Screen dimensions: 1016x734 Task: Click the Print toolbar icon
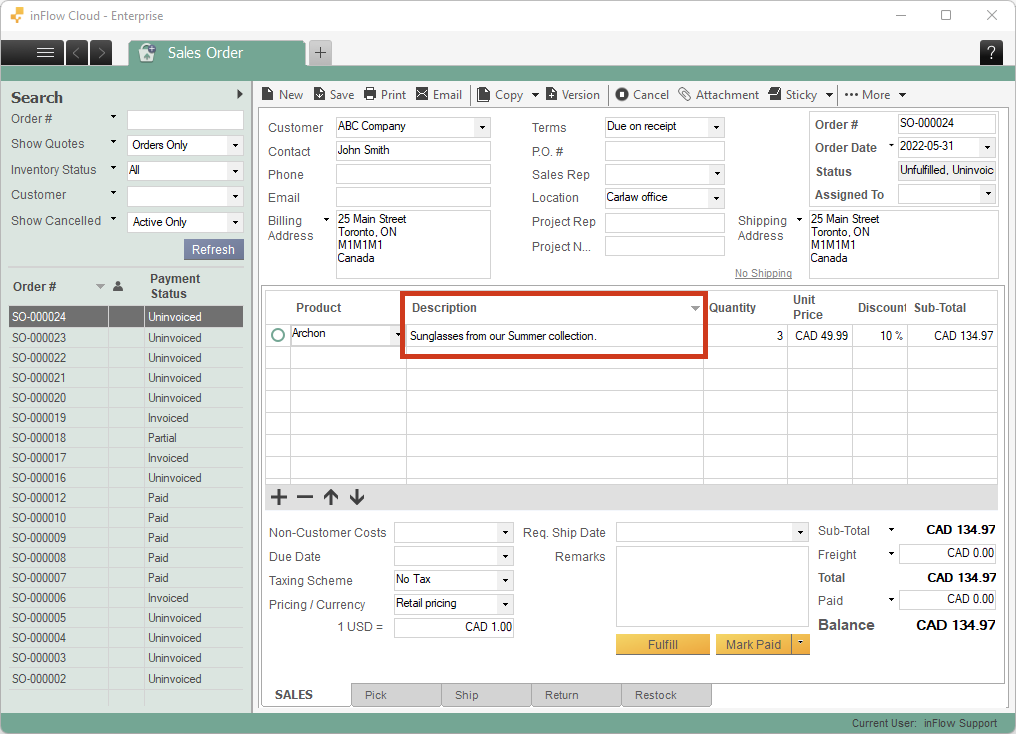(x=370, y=95)
